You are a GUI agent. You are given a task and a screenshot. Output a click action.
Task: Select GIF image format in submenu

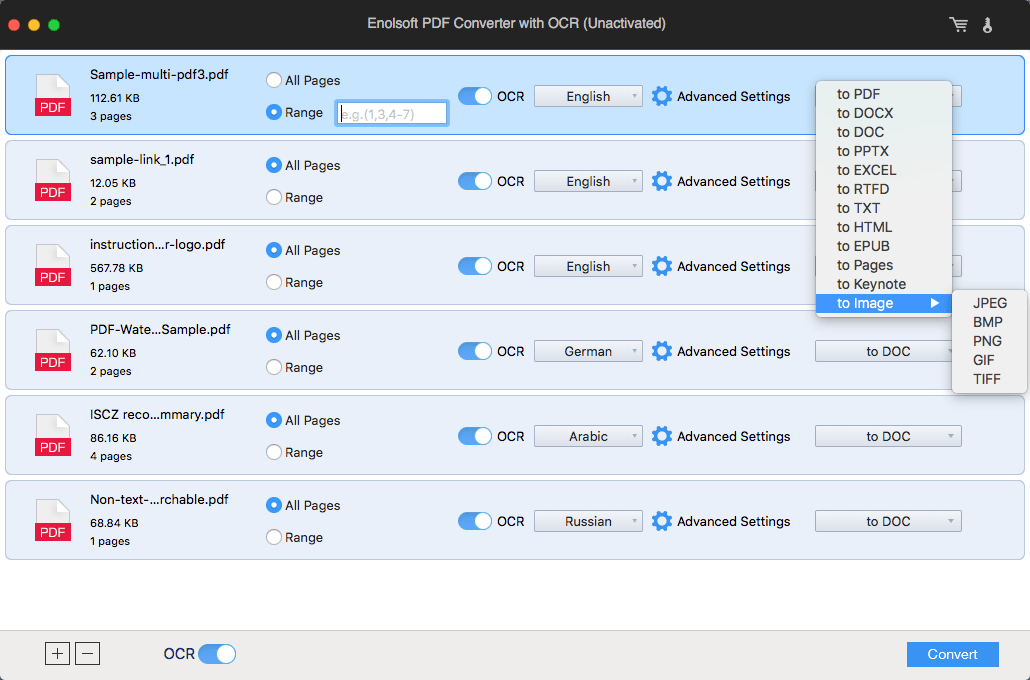(x=989, y=360)
